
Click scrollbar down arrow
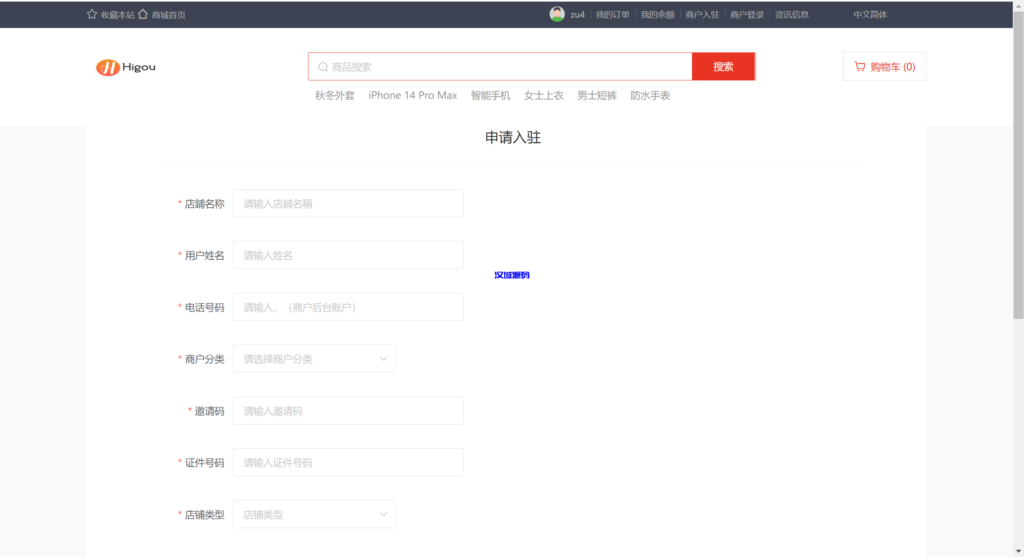1018,552
